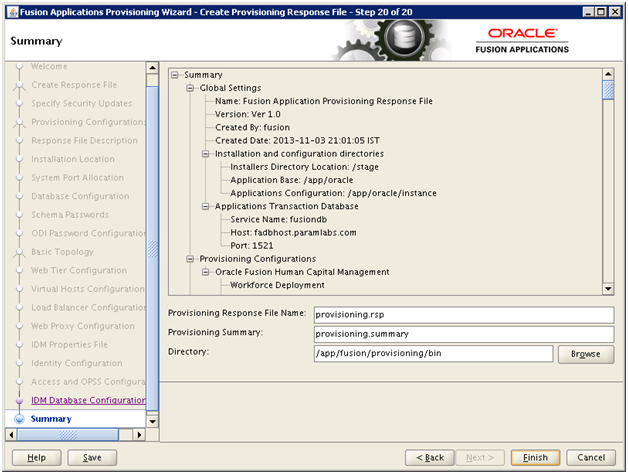Select the Welcome step
This screenshot has height=474, width=628.
(49, 67)
